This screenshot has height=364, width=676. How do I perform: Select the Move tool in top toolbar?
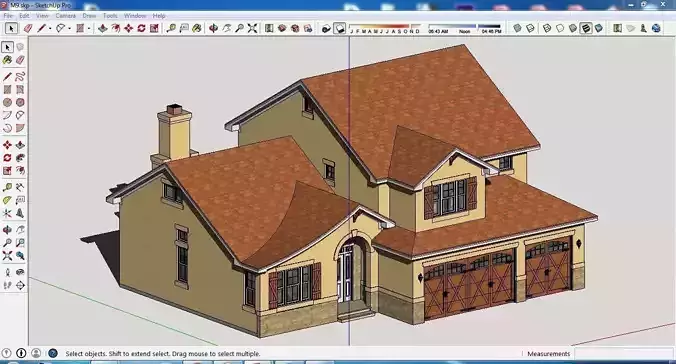pyautogui.click(x=128, y=28)
